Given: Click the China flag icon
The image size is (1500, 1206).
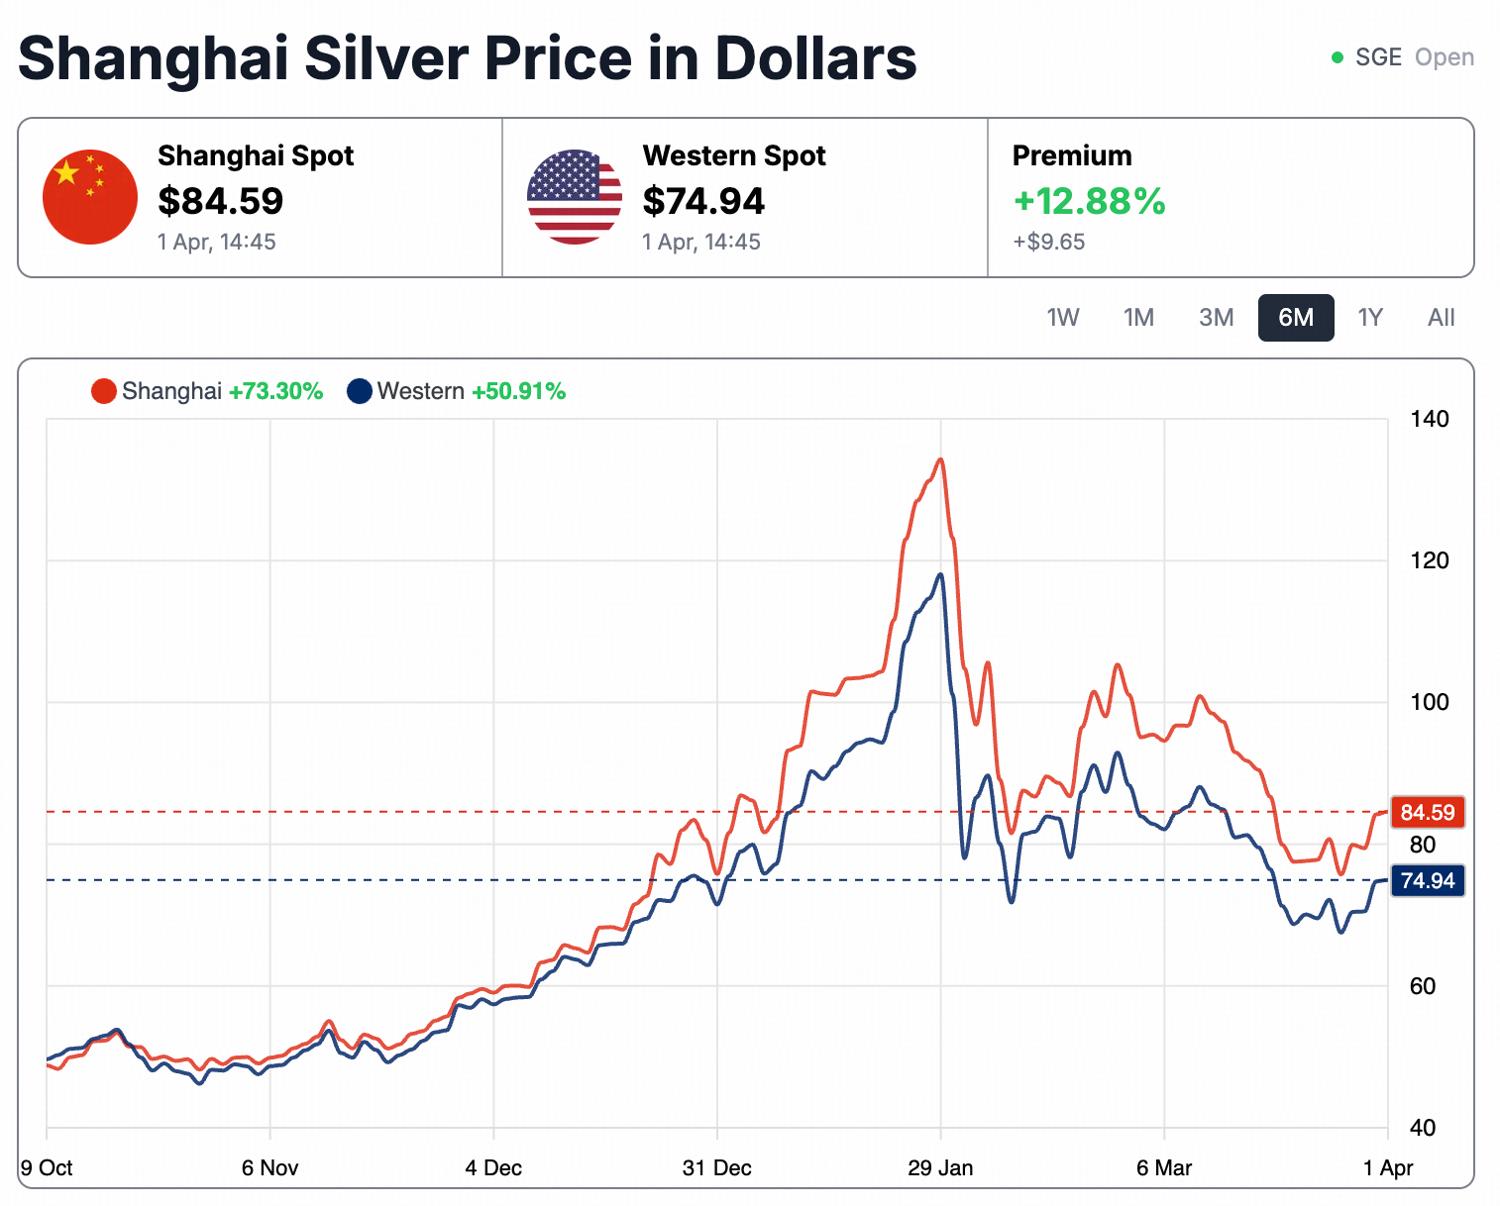Looking at the screenshot, I should tap(88, 195).
